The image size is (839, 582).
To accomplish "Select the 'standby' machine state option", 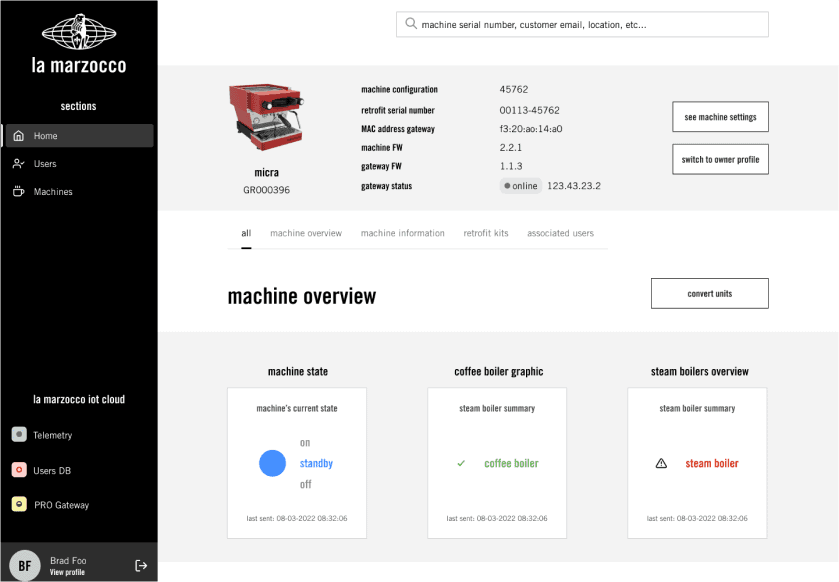I will [316, 463].
